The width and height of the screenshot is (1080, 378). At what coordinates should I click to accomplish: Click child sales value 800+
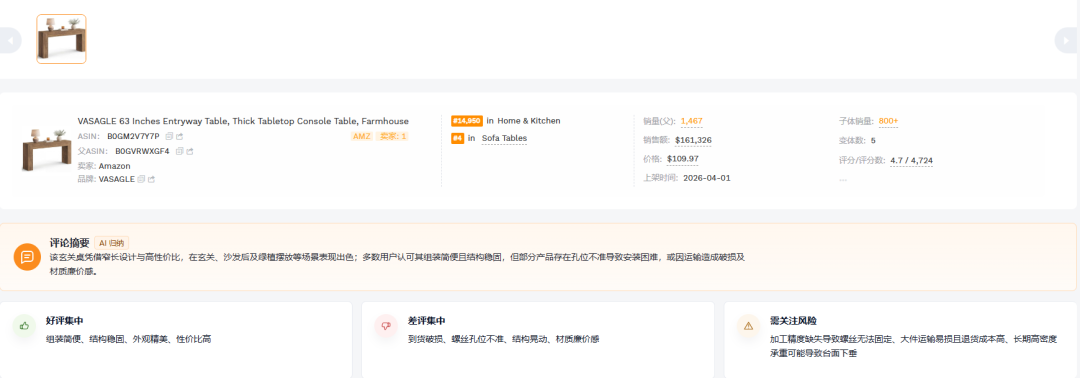pos(889,121)
